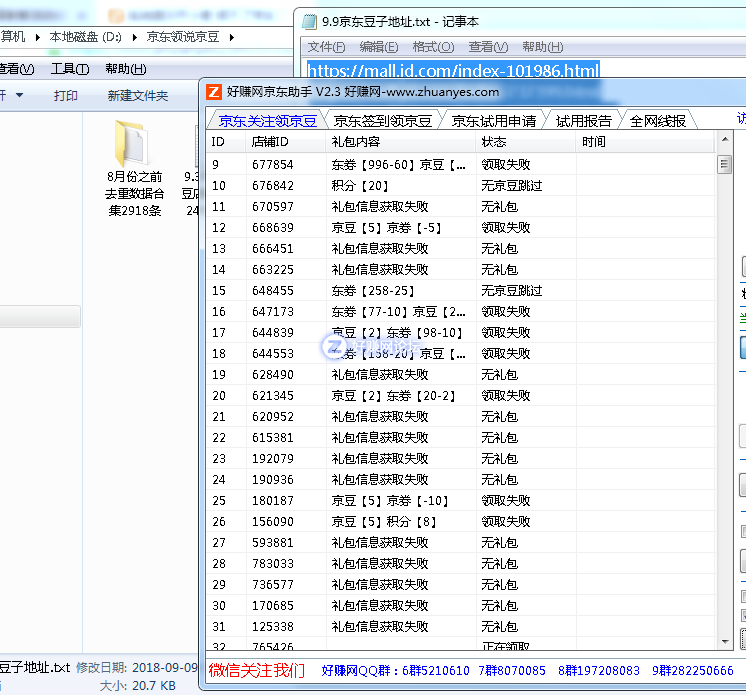The height and width of the screenshot is (695, 746).
Task: Select the row with shop ID 663225
Action: (x=461, y=269)
